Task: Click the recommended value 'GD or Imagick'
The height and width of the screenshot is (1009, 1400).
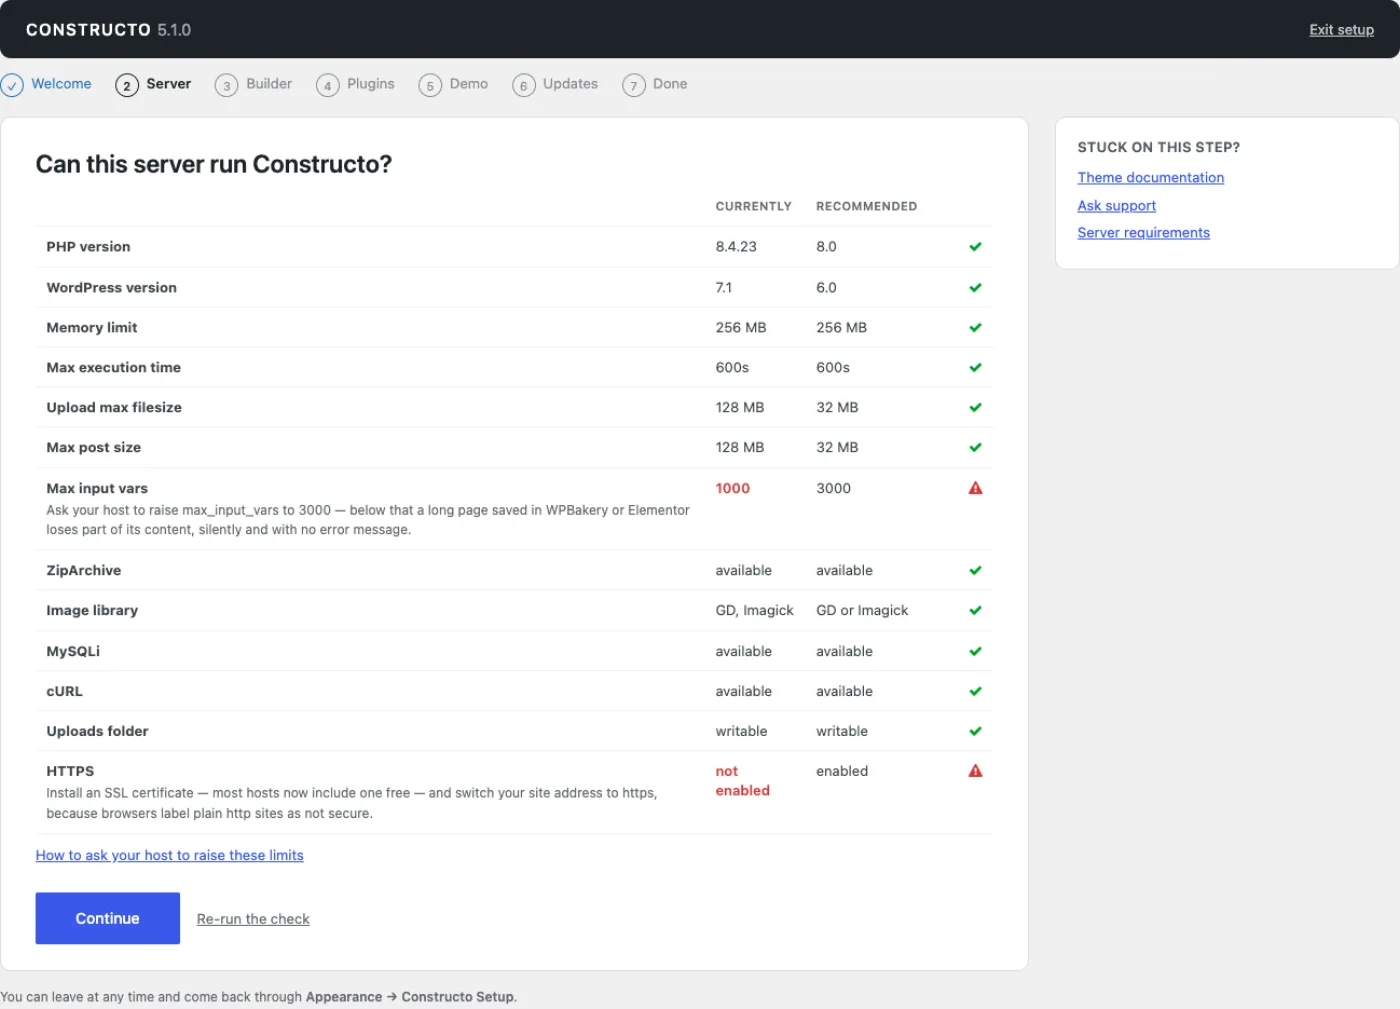Action: point(862,611)
